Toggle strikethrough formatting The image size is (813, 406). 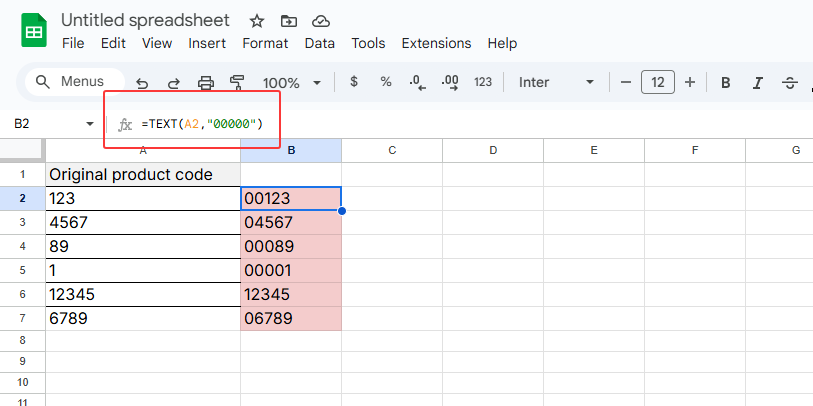coord(790,83)
